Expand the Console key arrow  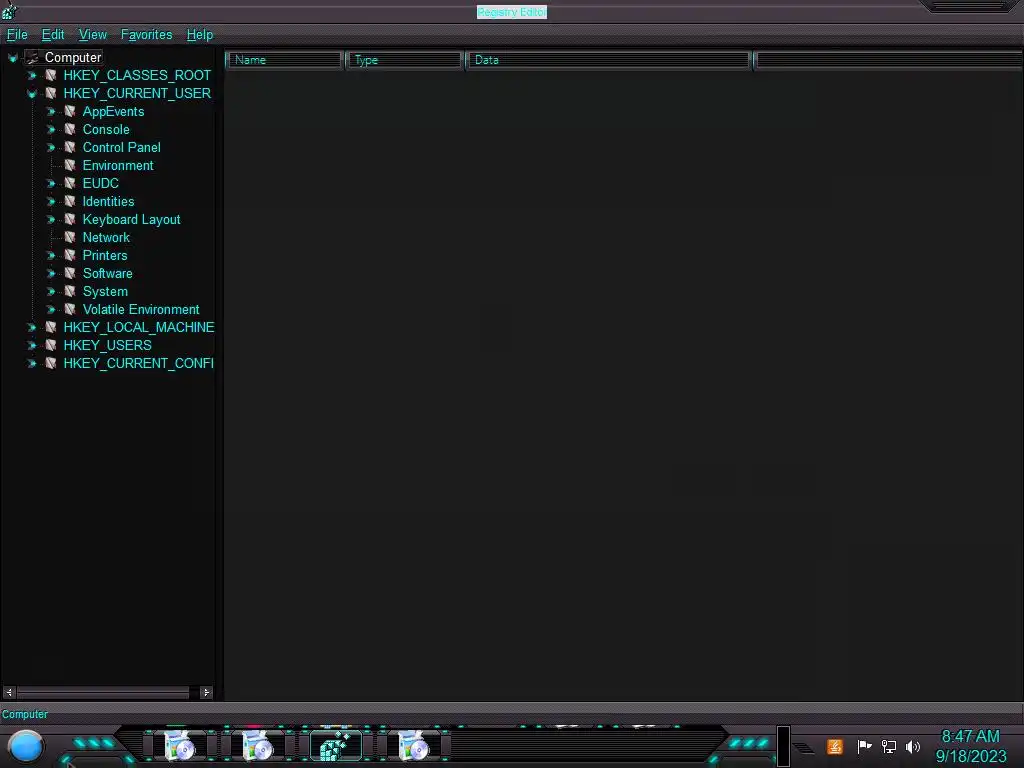point(50,130)
